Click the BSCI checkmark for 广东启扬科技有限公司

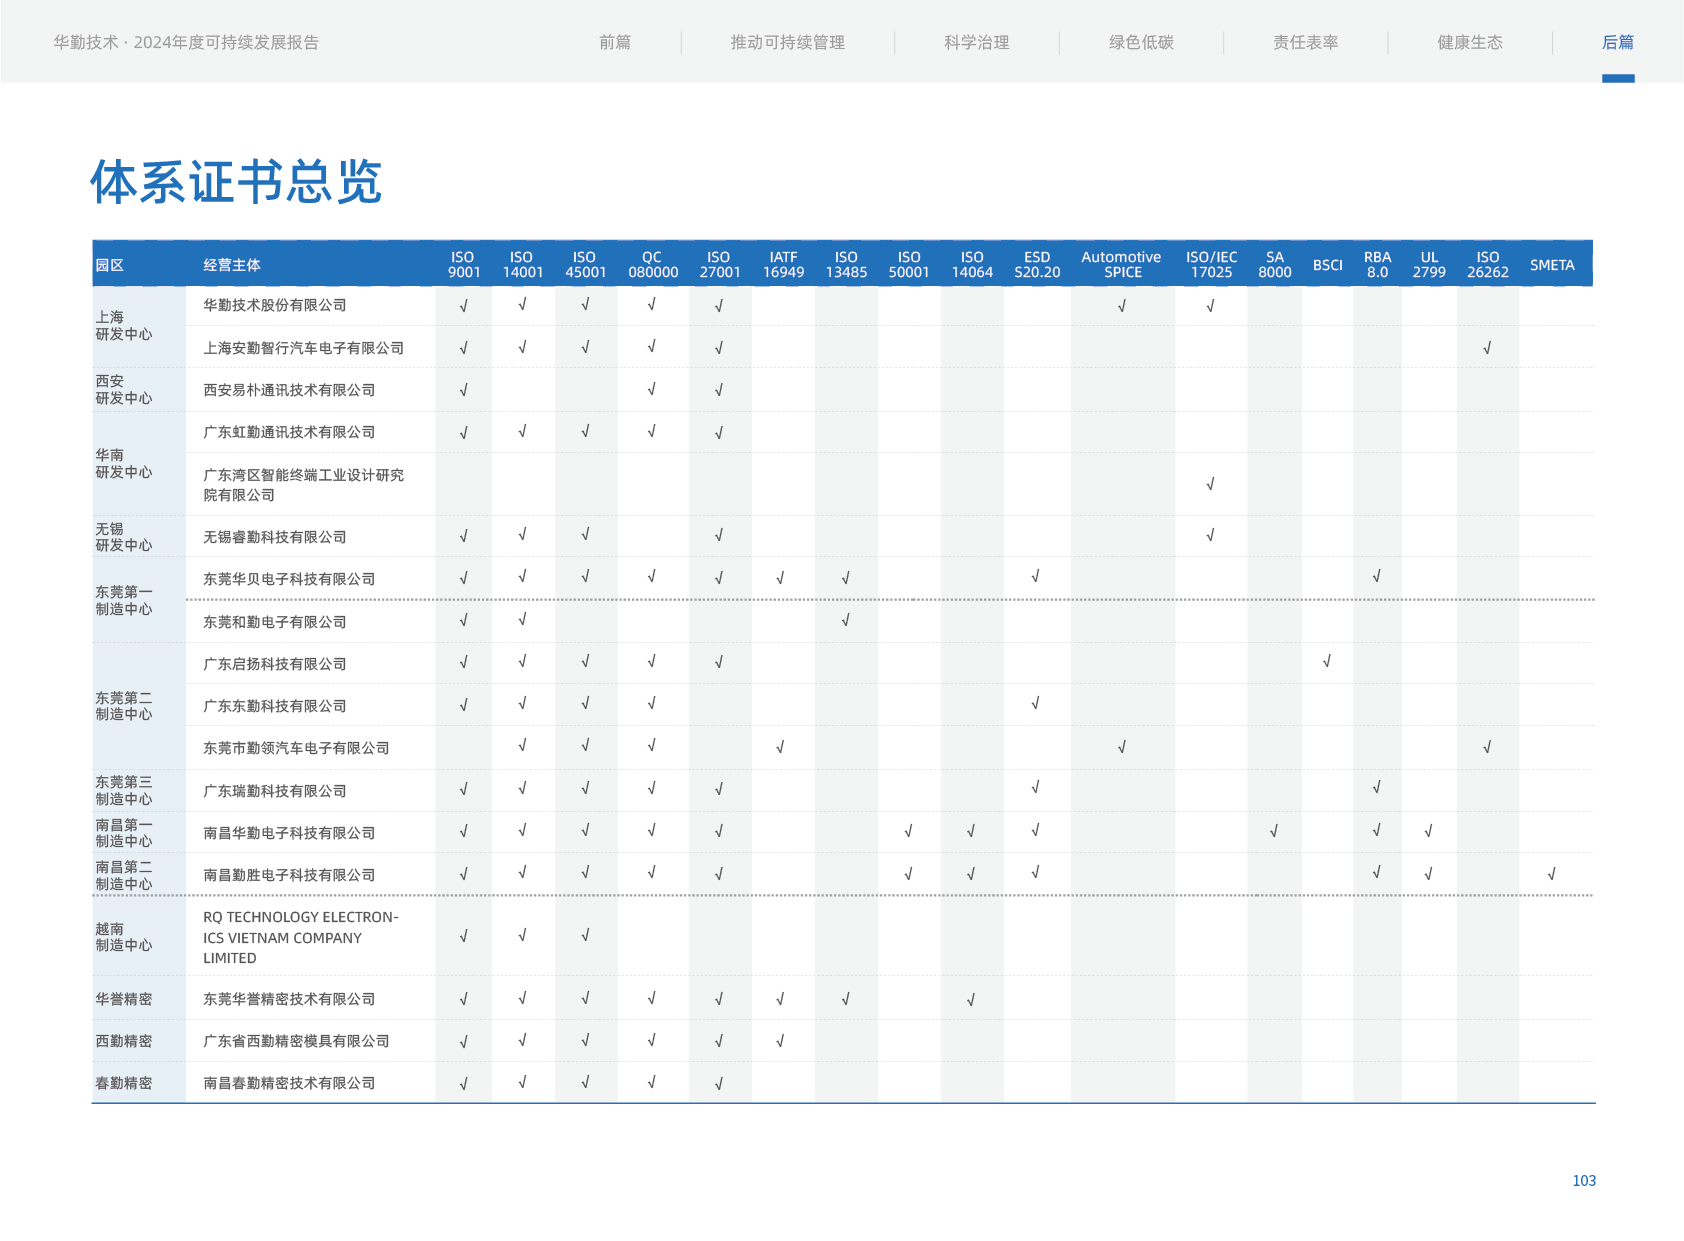1327,661
